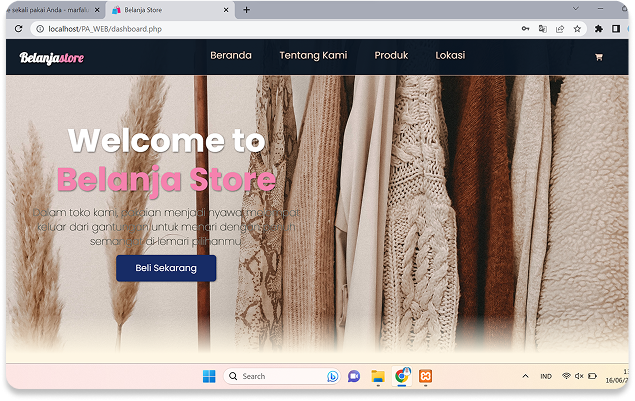Click the Belanjastore logo
Viewport: 635px width, 401px height.
click(x=52, y=57)
